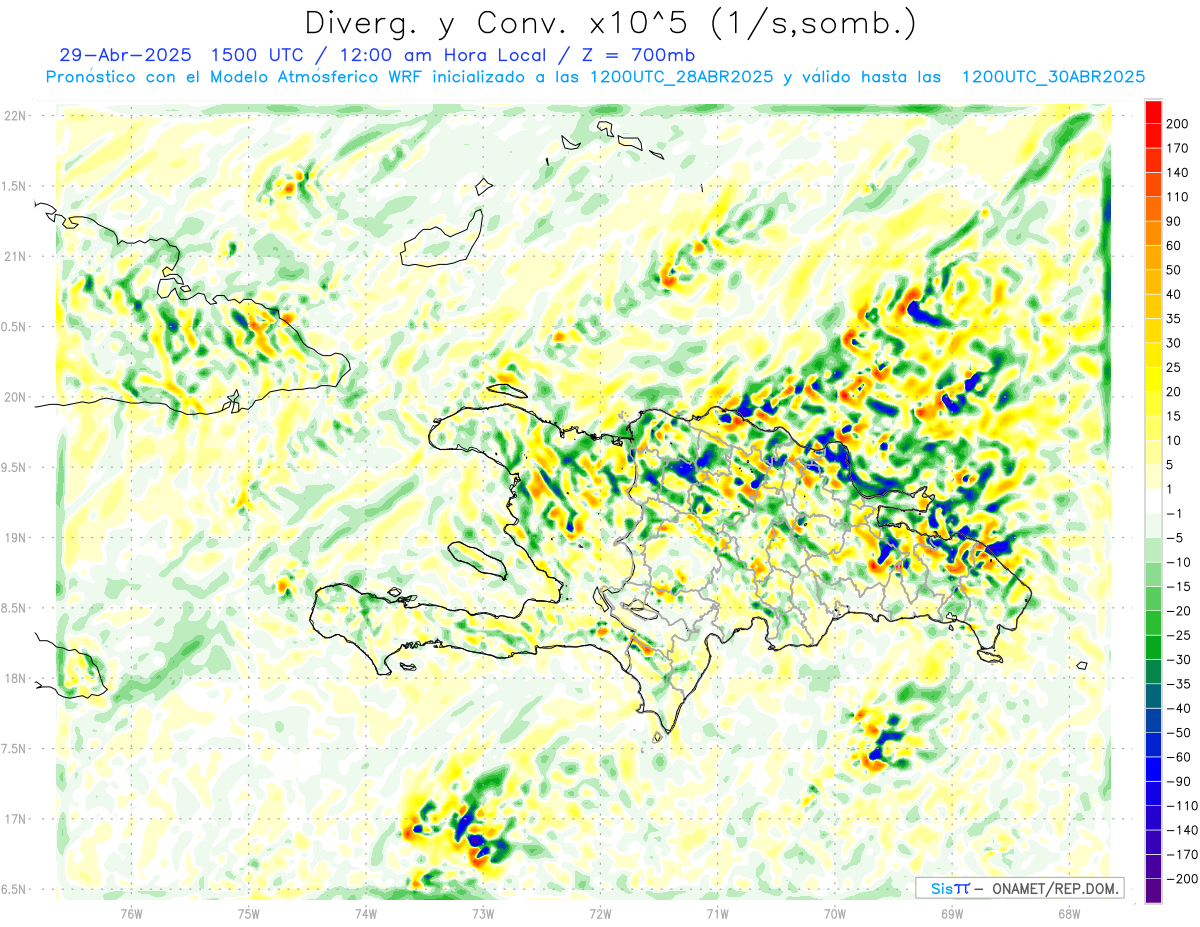
Task: Click the positive '60' color scale value
Action: [x=1176, y=245]
